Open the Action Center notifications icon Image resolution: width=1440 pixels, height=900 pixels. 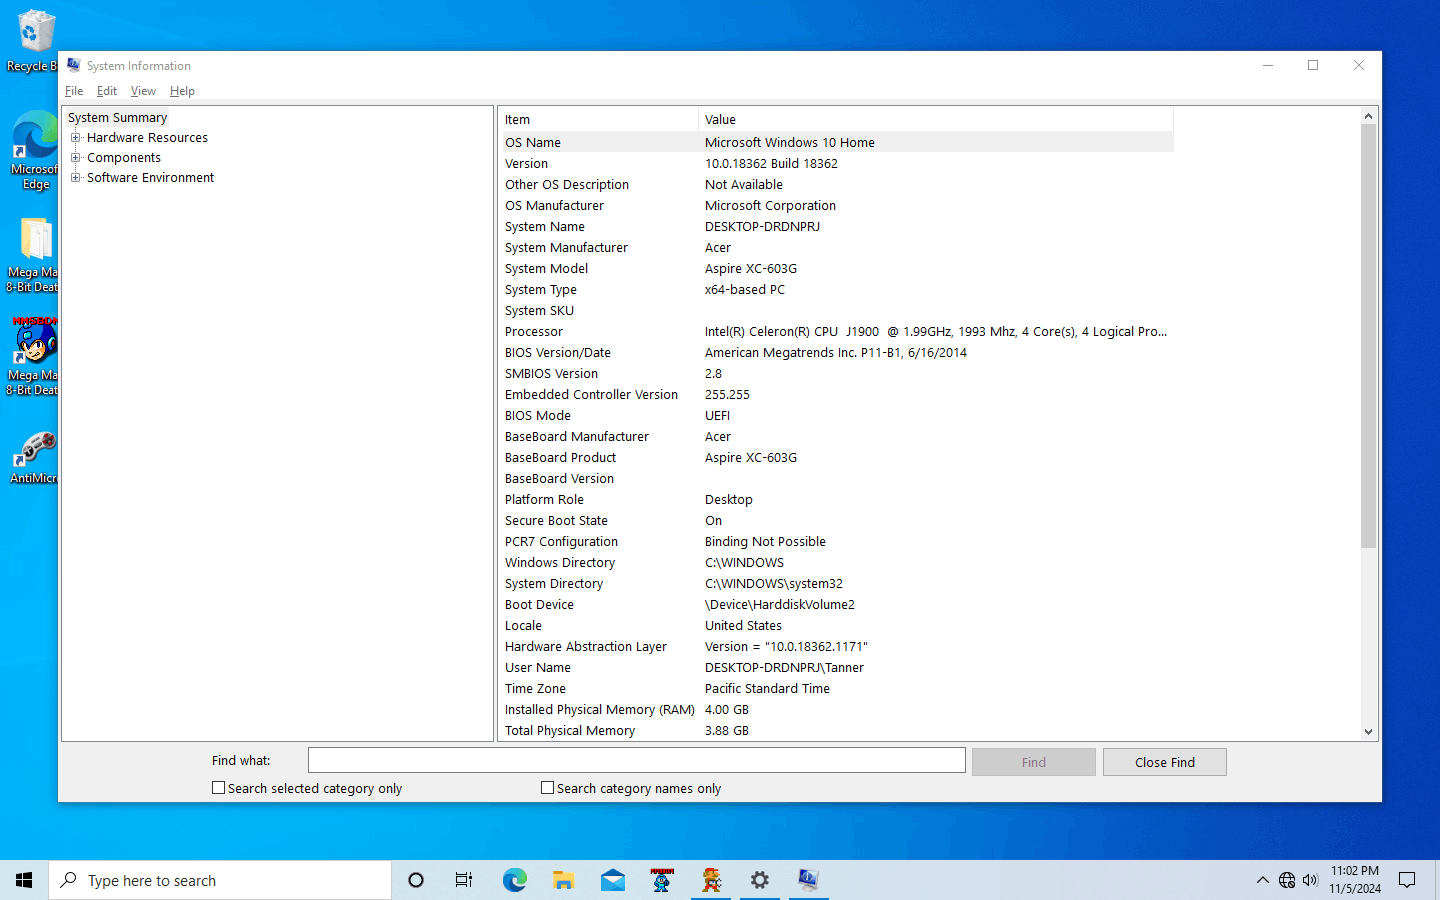click(1407, 880)
